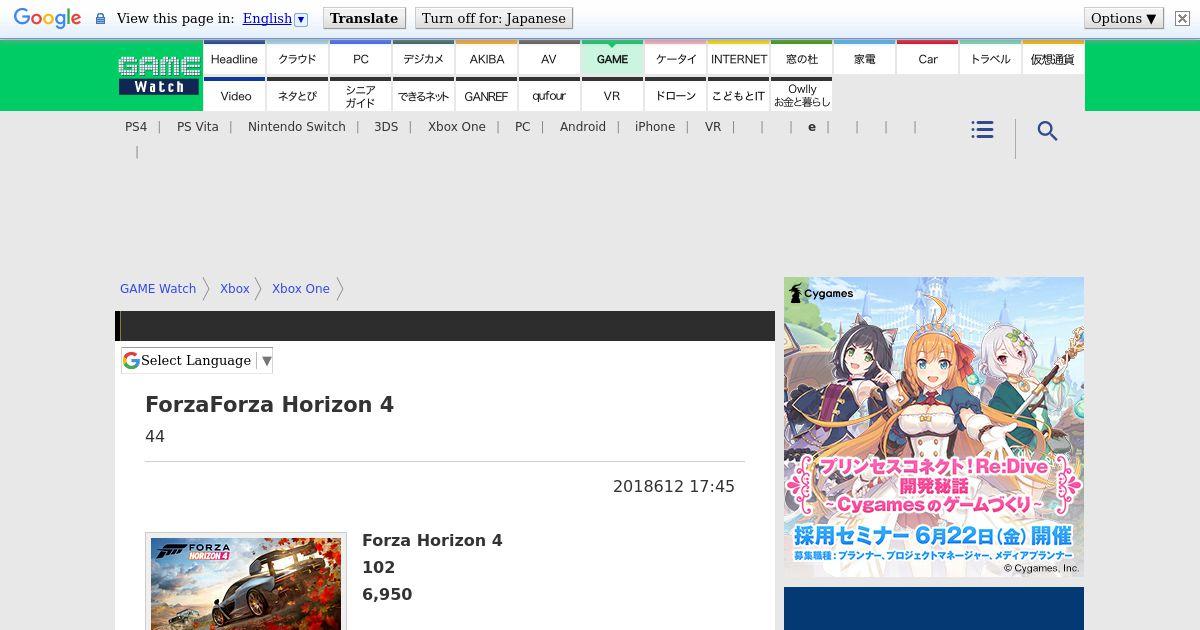Click the Cygames Princess Connect ad banner
Image resolution: width=1200 pixels, height=630 pixels.
point(934,427)
